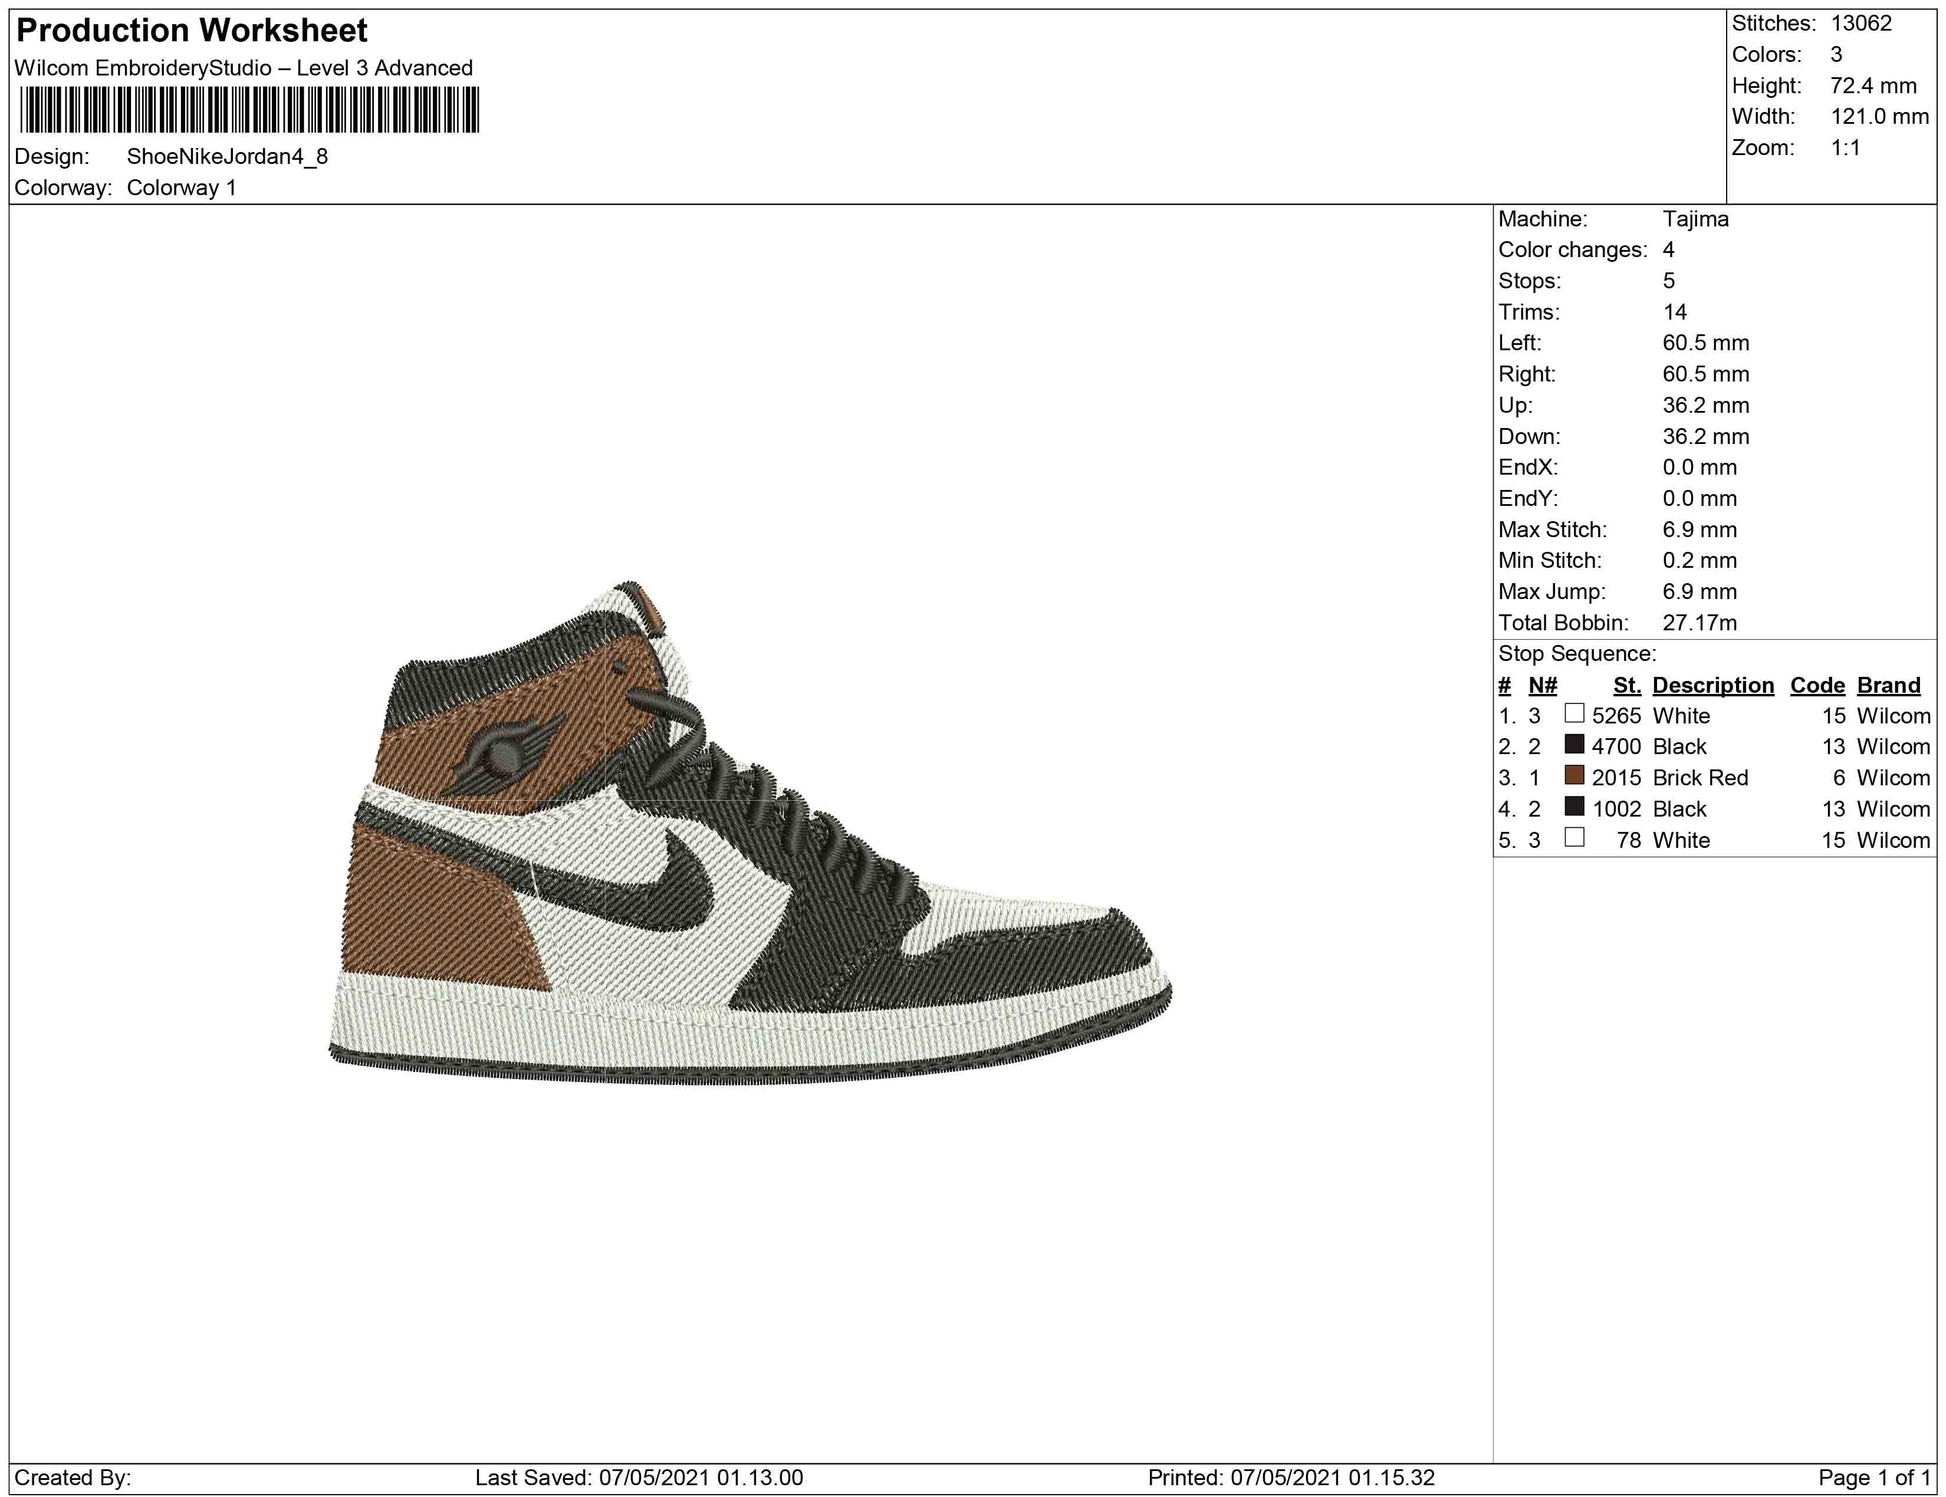
Task: Click the white swatch in row 1
Action: coord(1574,714)
